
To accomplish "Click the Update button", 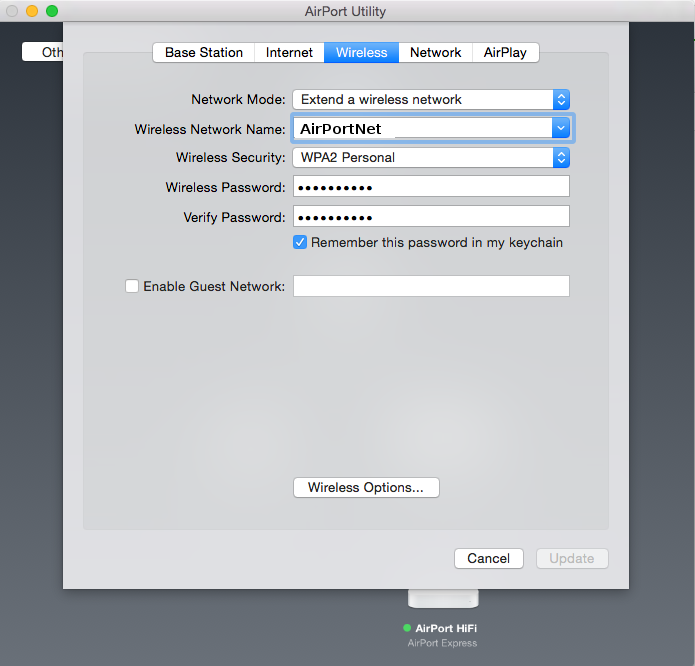I will (x=572, y=558).
